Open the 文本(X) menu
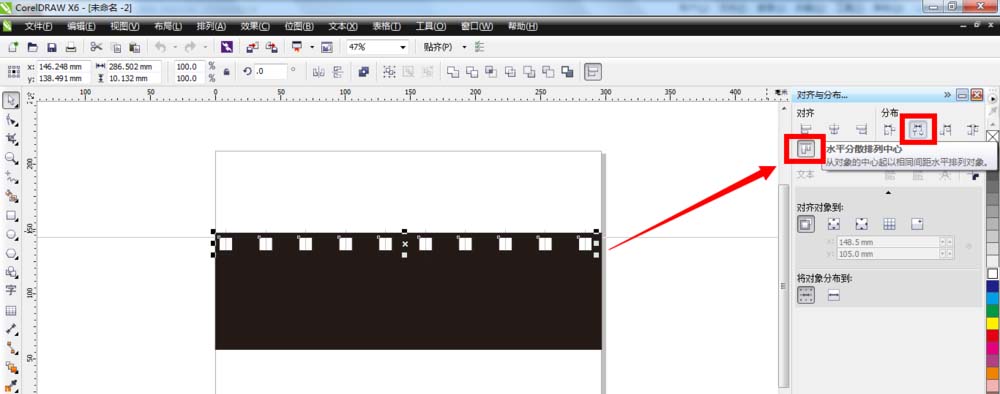This screenshot has width=1000, height=394. (343, 27)
